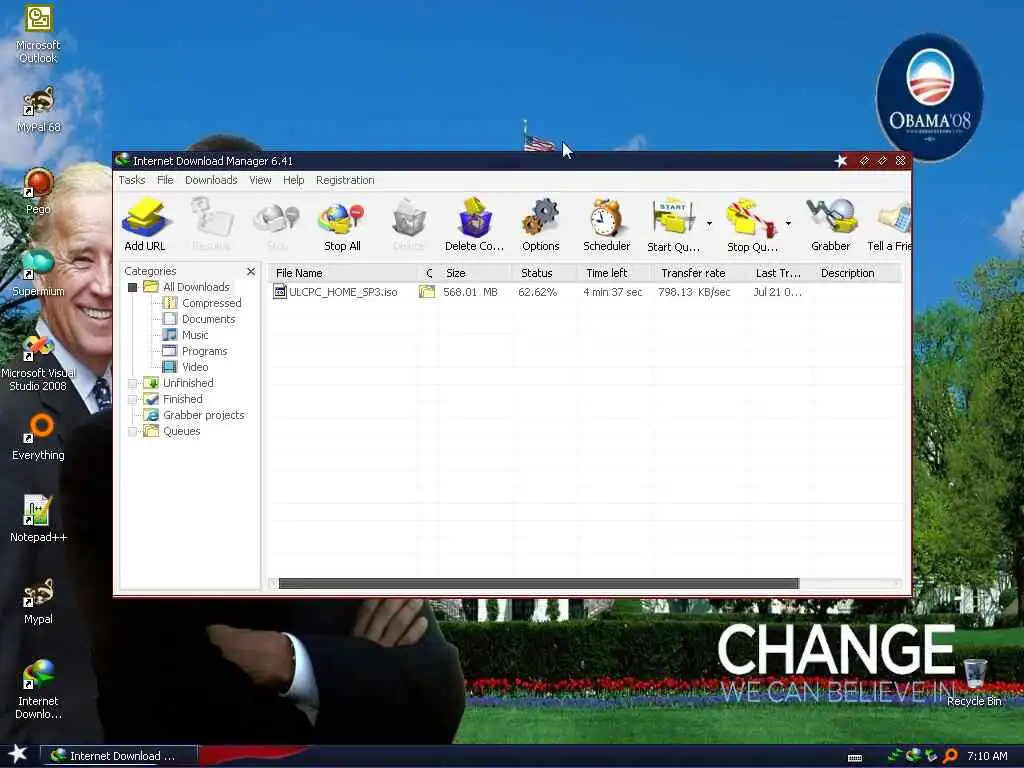Sort by Time left column header
Image resolution: width=1024 pixels, height=768 pixels.
(x=614, y=273)
